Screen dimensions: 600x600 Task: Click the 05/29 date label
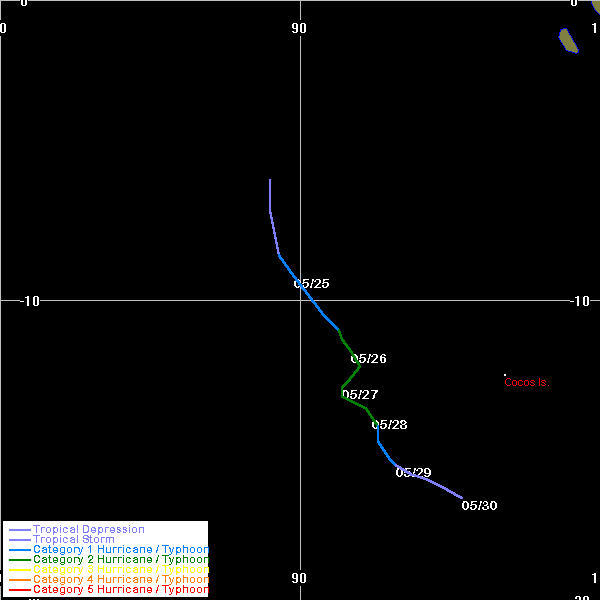point(413,473)
